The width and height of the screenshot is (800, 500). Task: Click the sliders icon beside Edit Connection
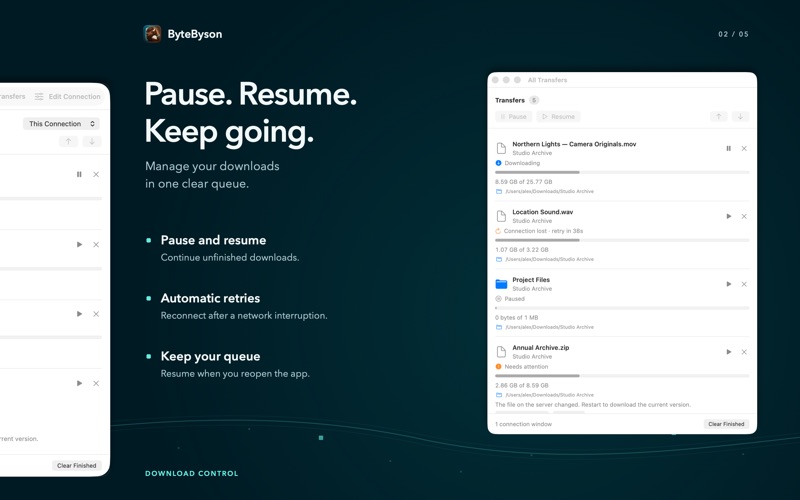click(x=39, y=96)
